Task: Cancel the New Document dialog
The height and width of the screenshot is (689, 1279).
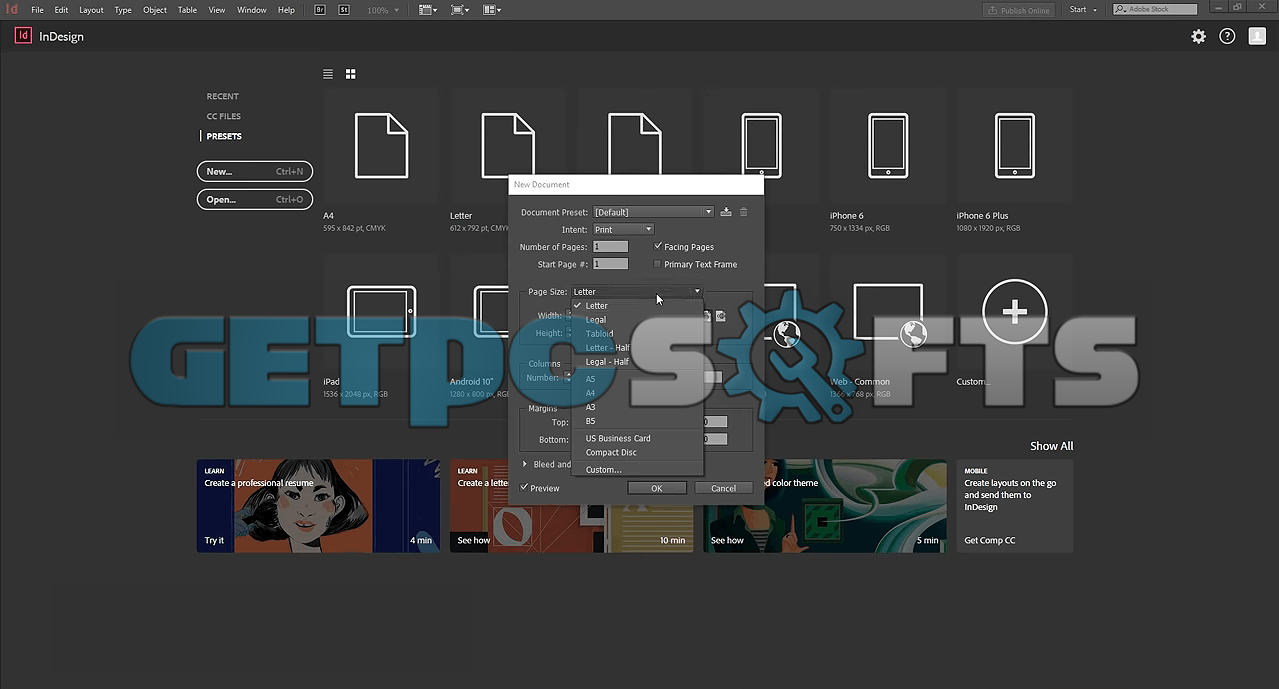Action: click(x=723, y=488)
